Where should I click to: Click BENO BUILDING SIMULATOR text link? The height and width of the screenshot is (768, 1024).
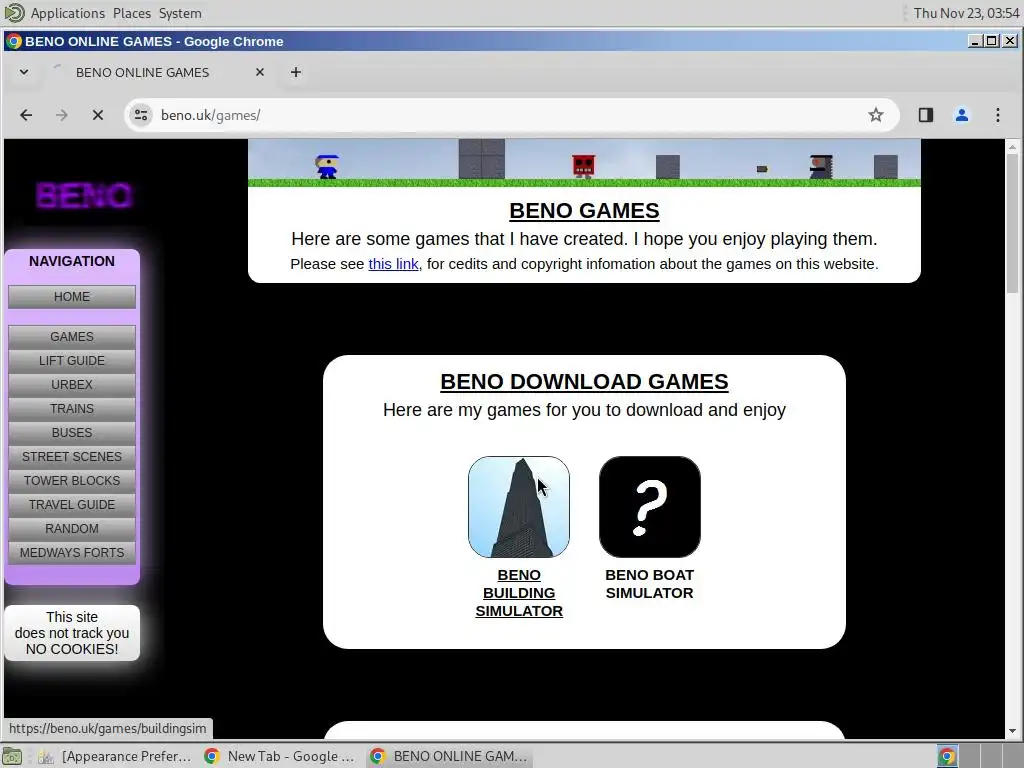(x=519, y=593)
